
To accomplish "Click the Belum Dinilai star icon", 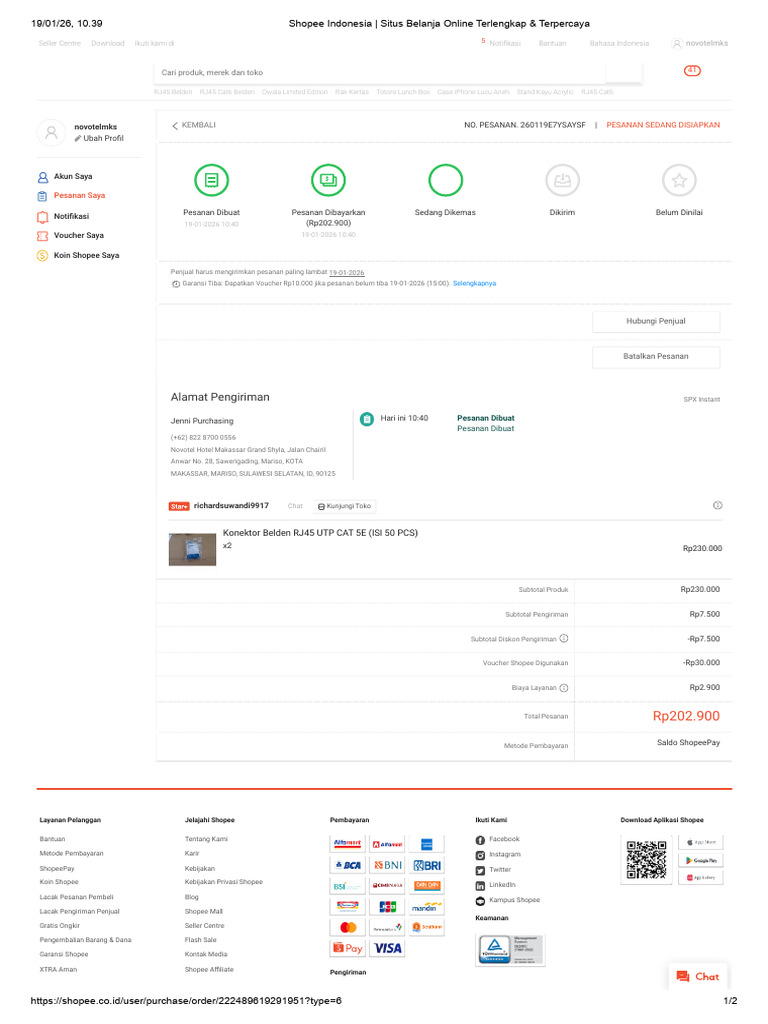I will point(679,180).
